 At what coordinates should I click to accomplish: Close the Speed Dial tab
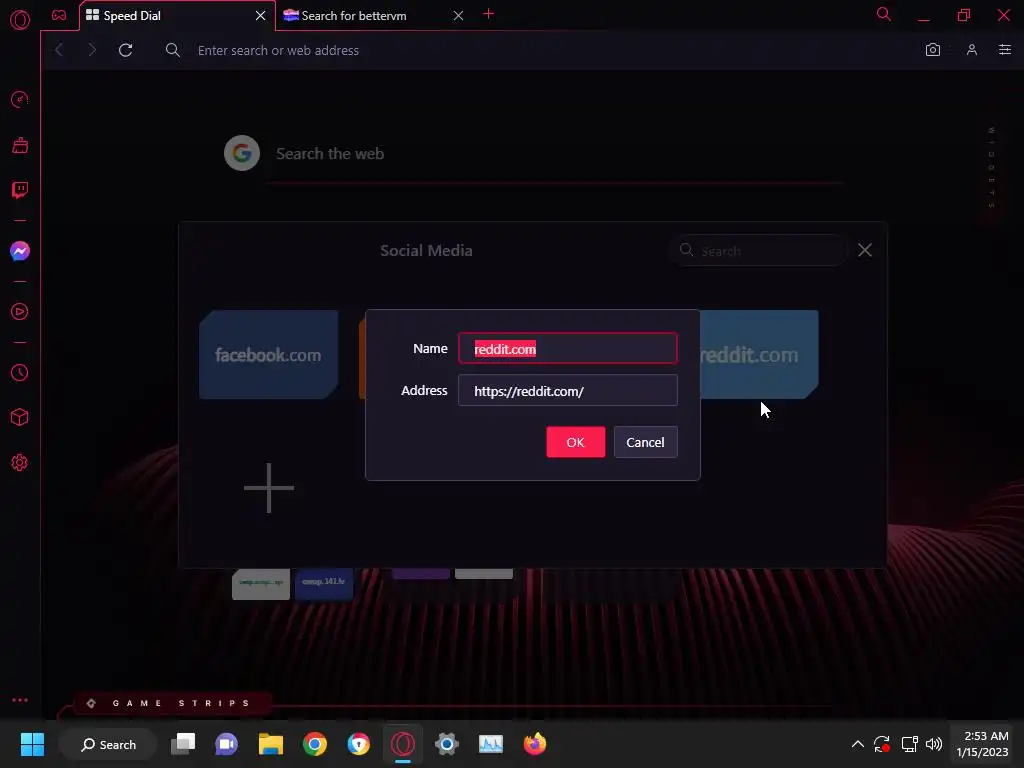click(x=261, y=16)
